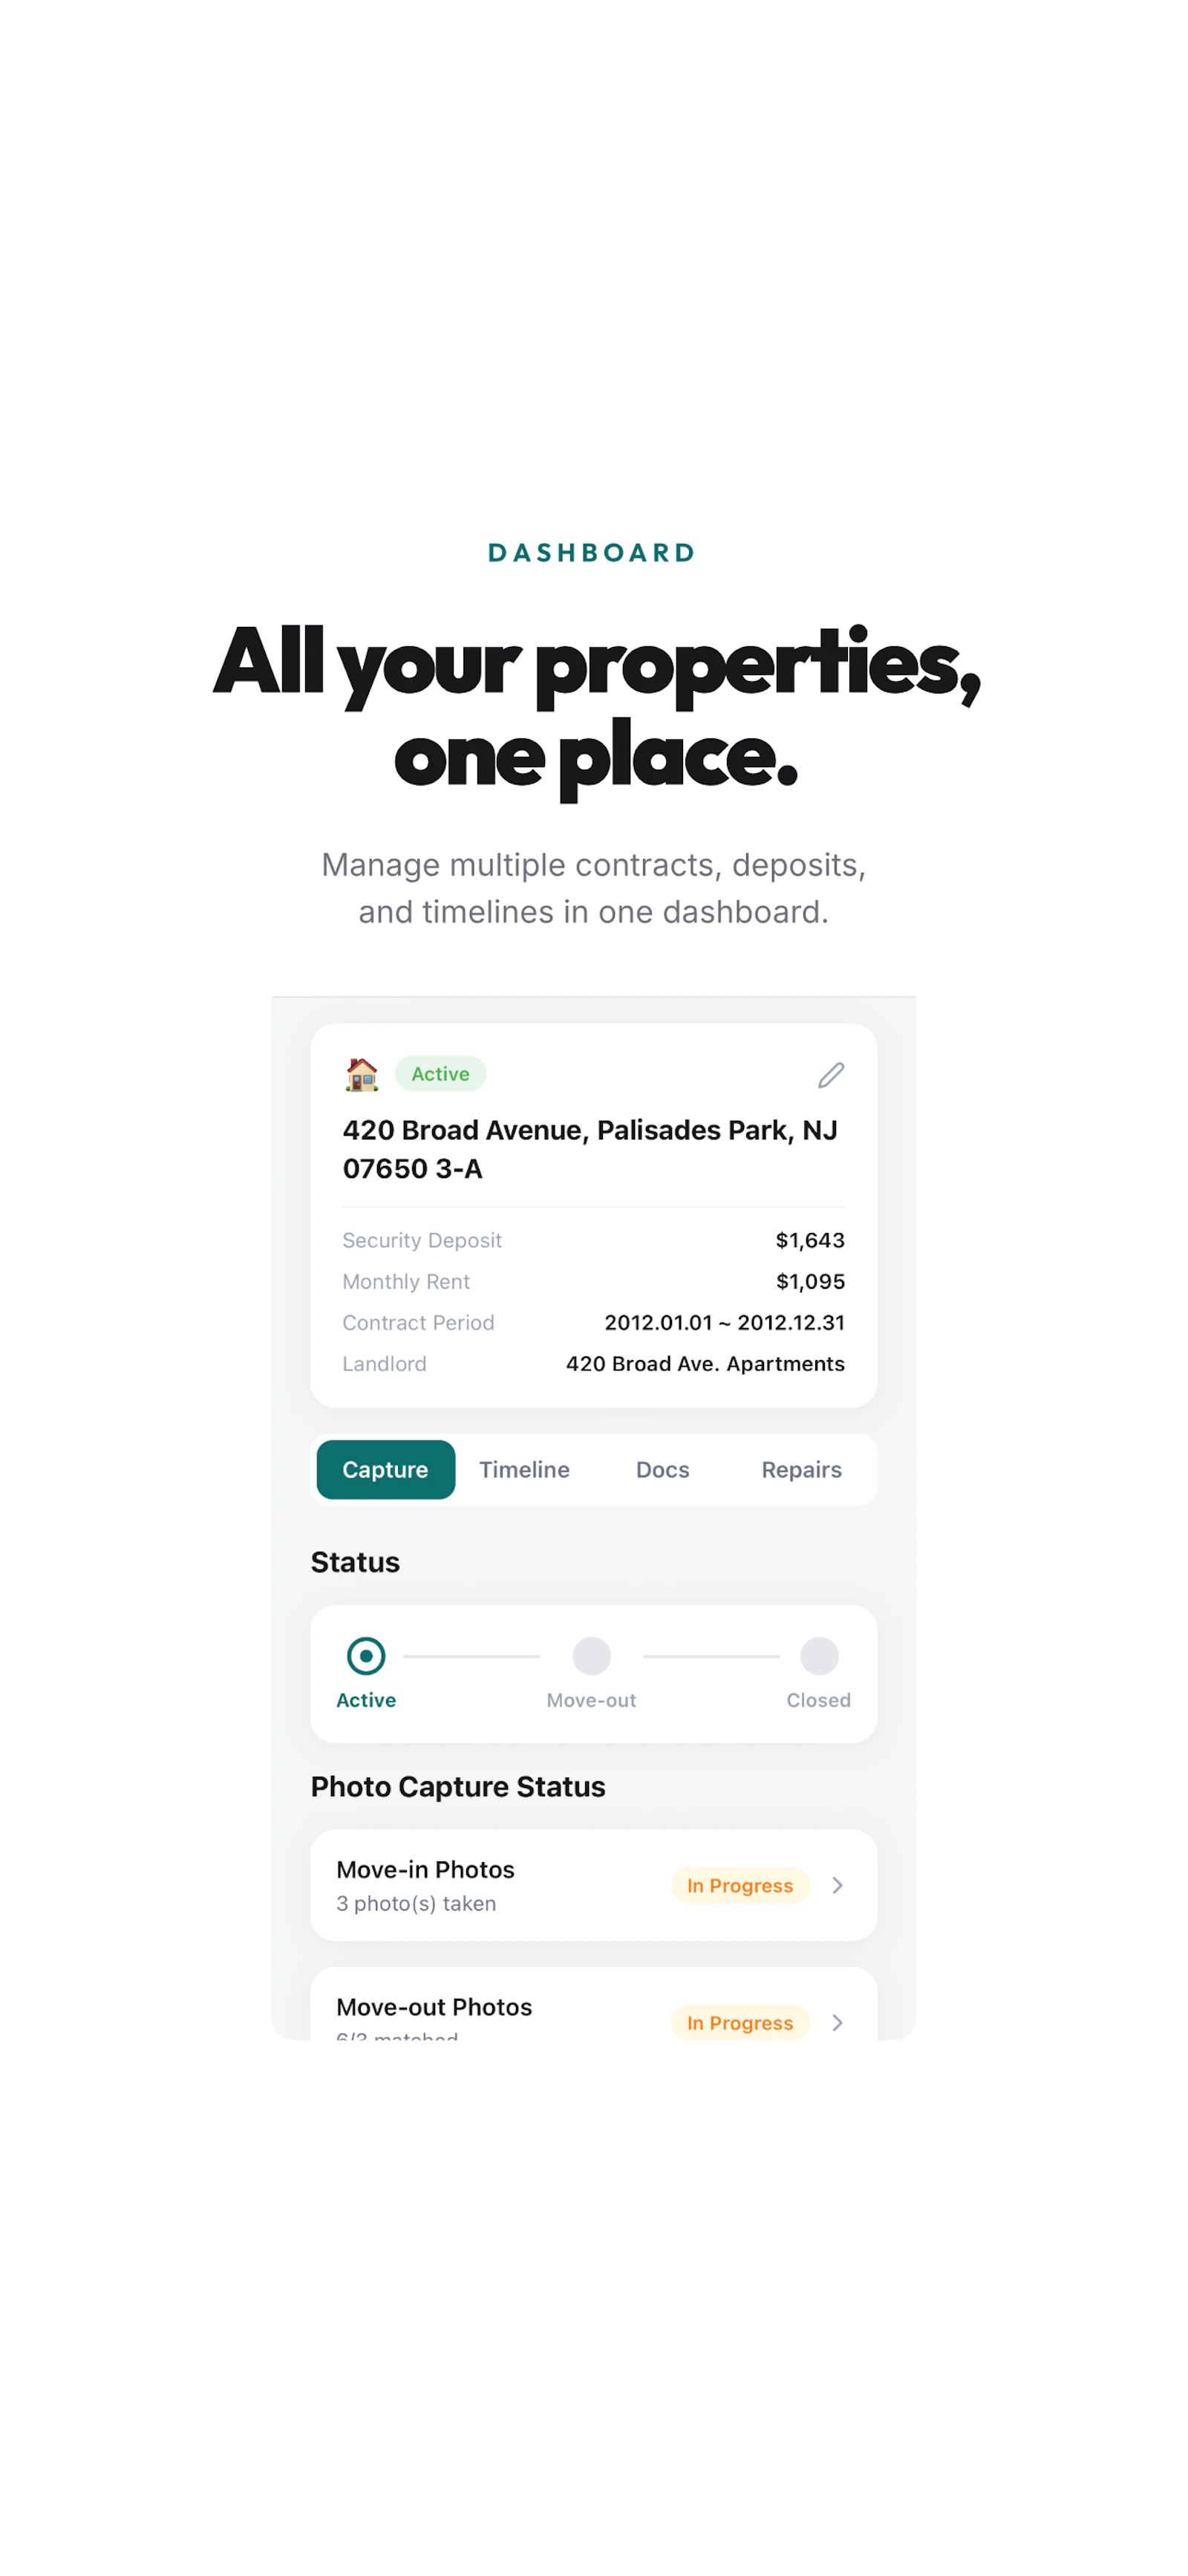Switch to the Timeline tab

pyautogui.click(x=524, y=1469)
